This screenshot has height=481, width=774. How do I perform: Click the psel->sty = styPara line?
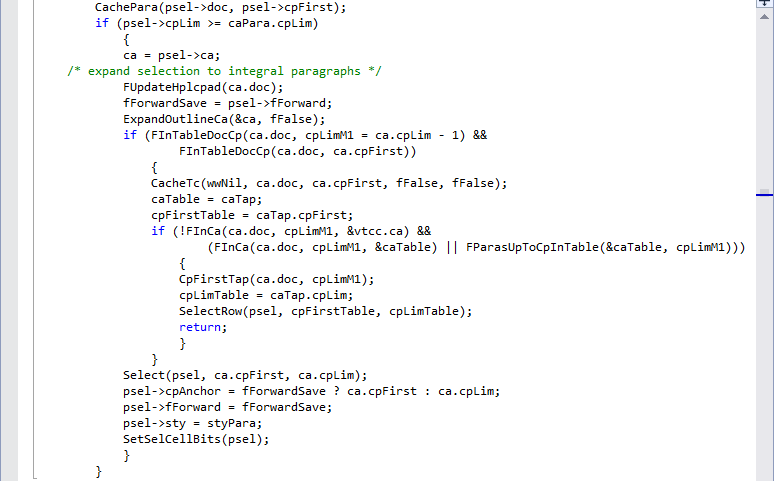[x=193, y=423]
